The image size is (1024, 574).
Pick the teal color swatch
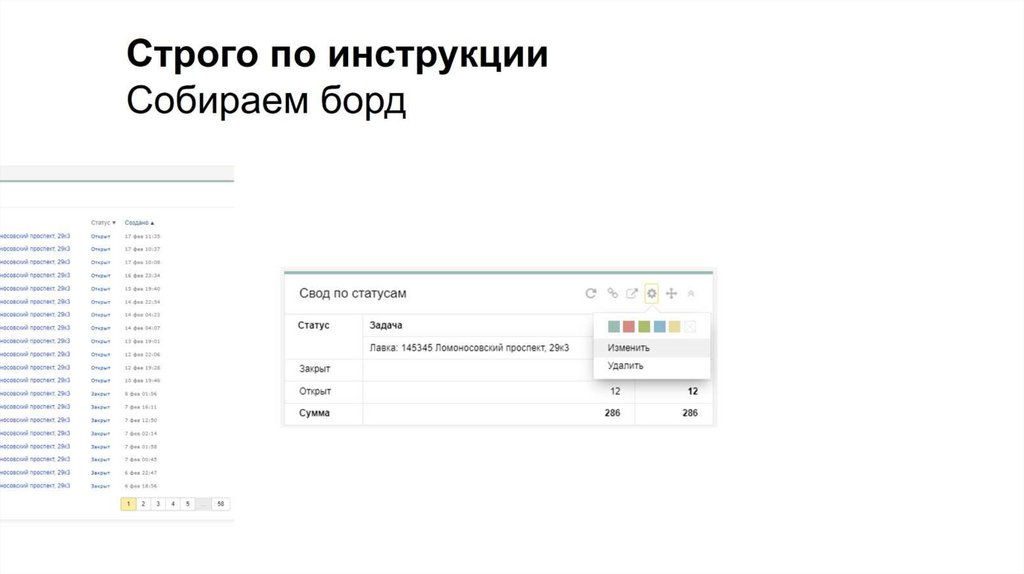(x=614, y=326)
